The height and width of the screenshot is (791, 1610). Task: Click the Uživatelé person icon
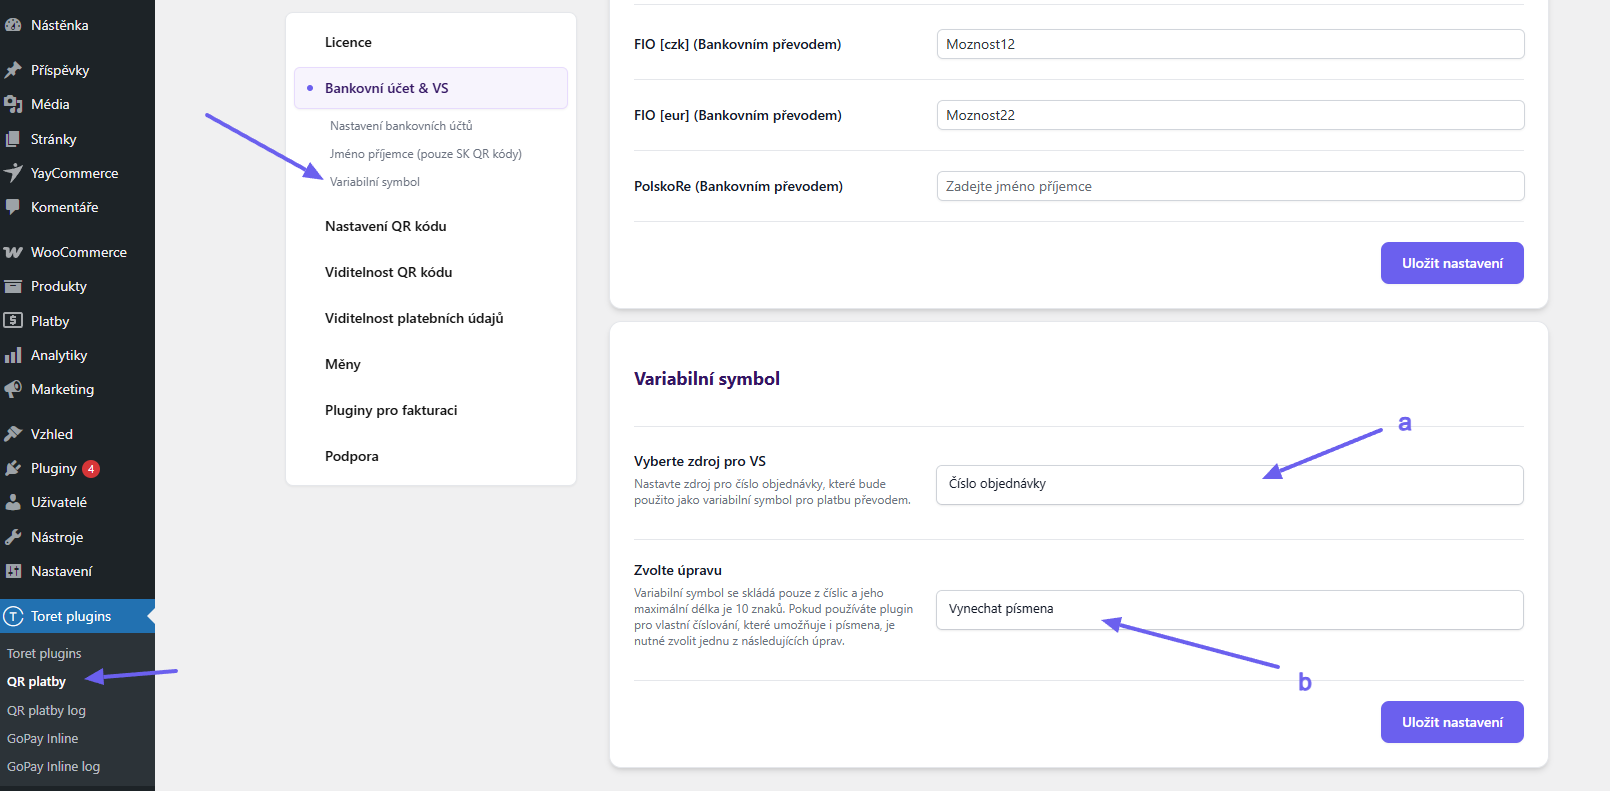(x=13, y=502)
